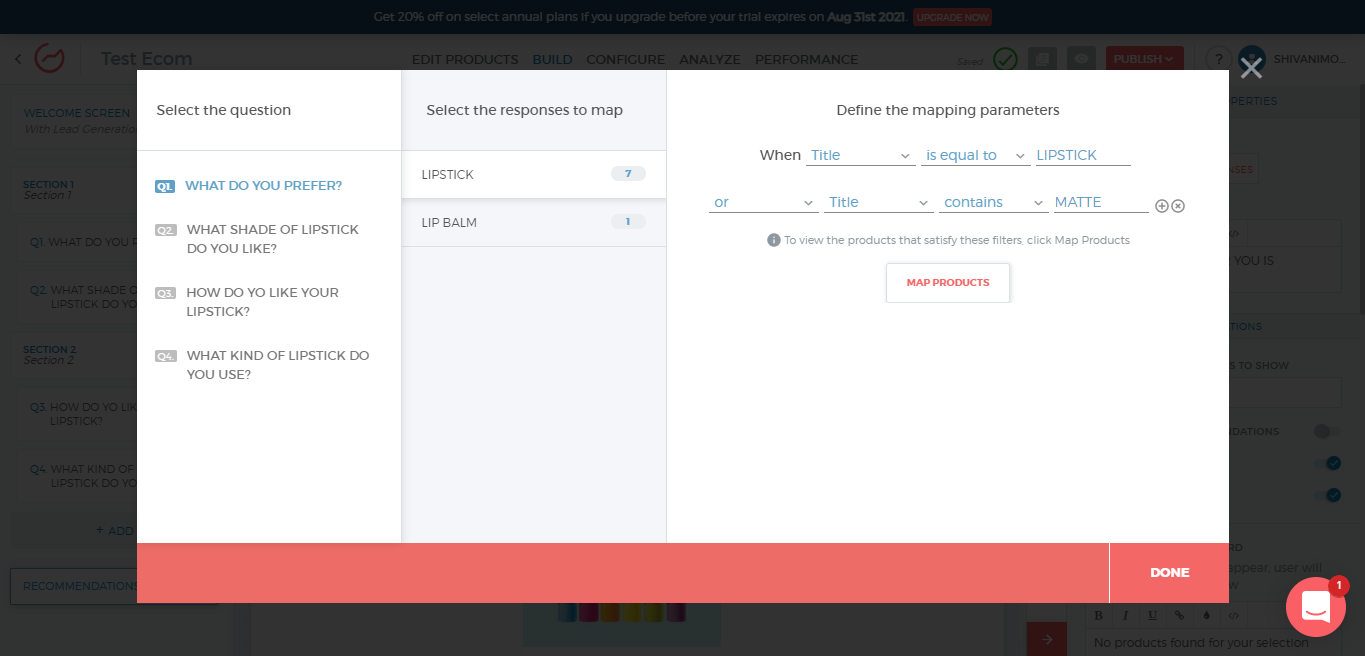Click the app logo in header

(49, 59)
